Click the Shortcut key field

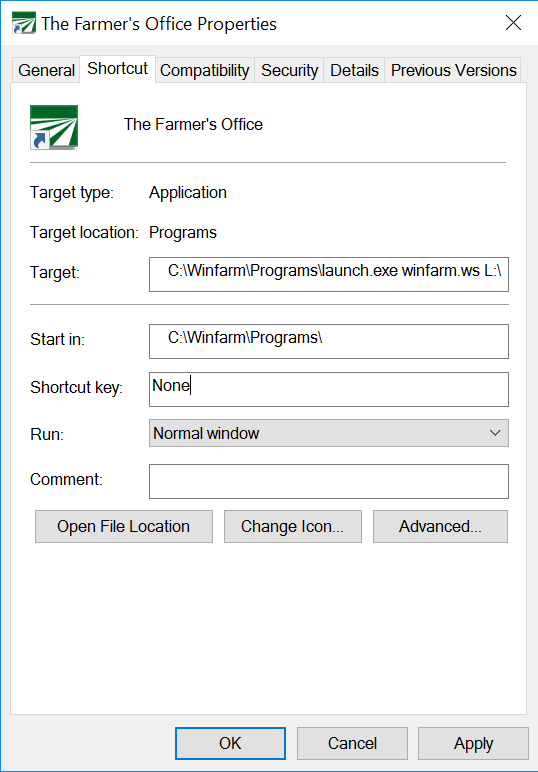click(329, 389)
